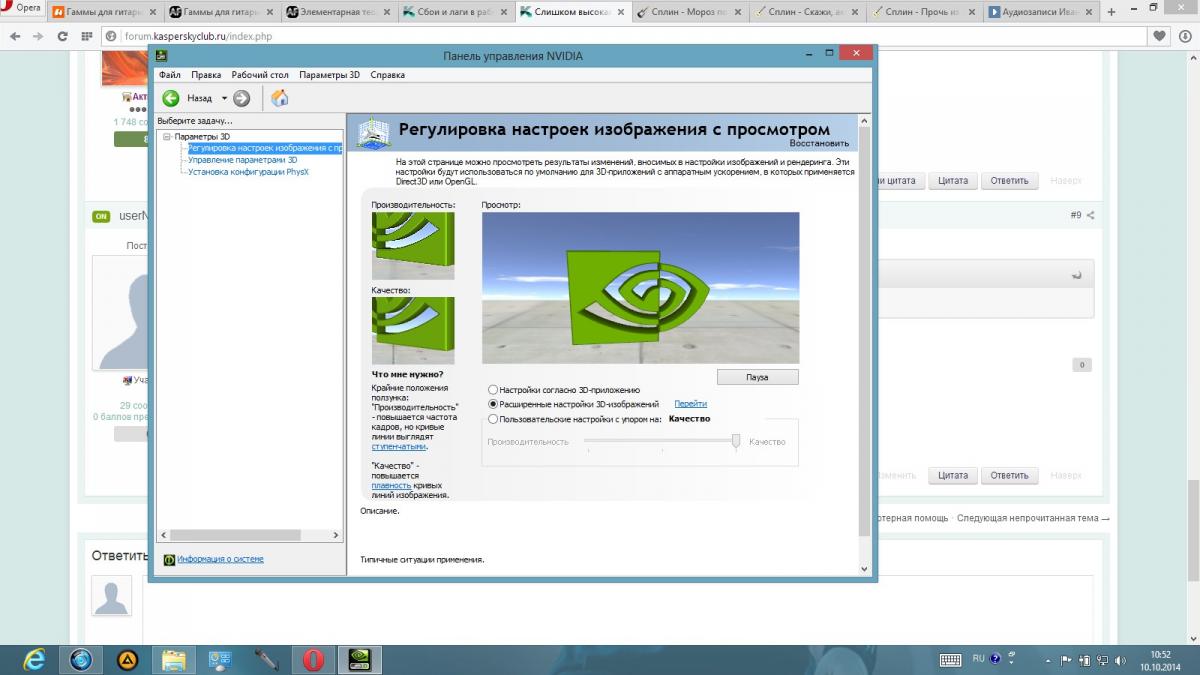The width and height of the screenshot is (1200, 675).
Task: Click the Home icon in NVIDIA toolbar
Action: (280, 98)
